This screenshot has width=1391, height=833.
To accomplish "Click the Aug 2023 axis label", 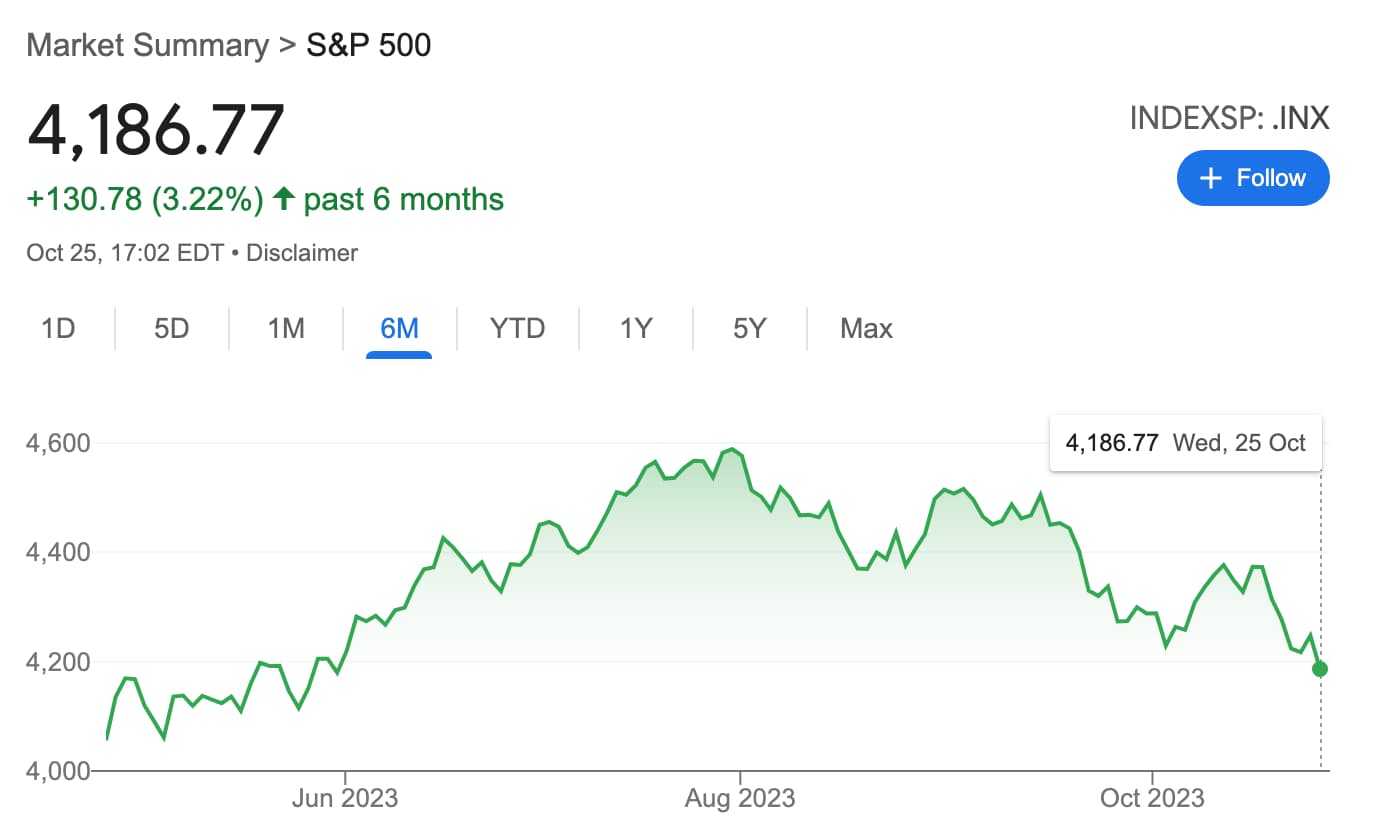I will pyautogui.click(x=739, y=798).
